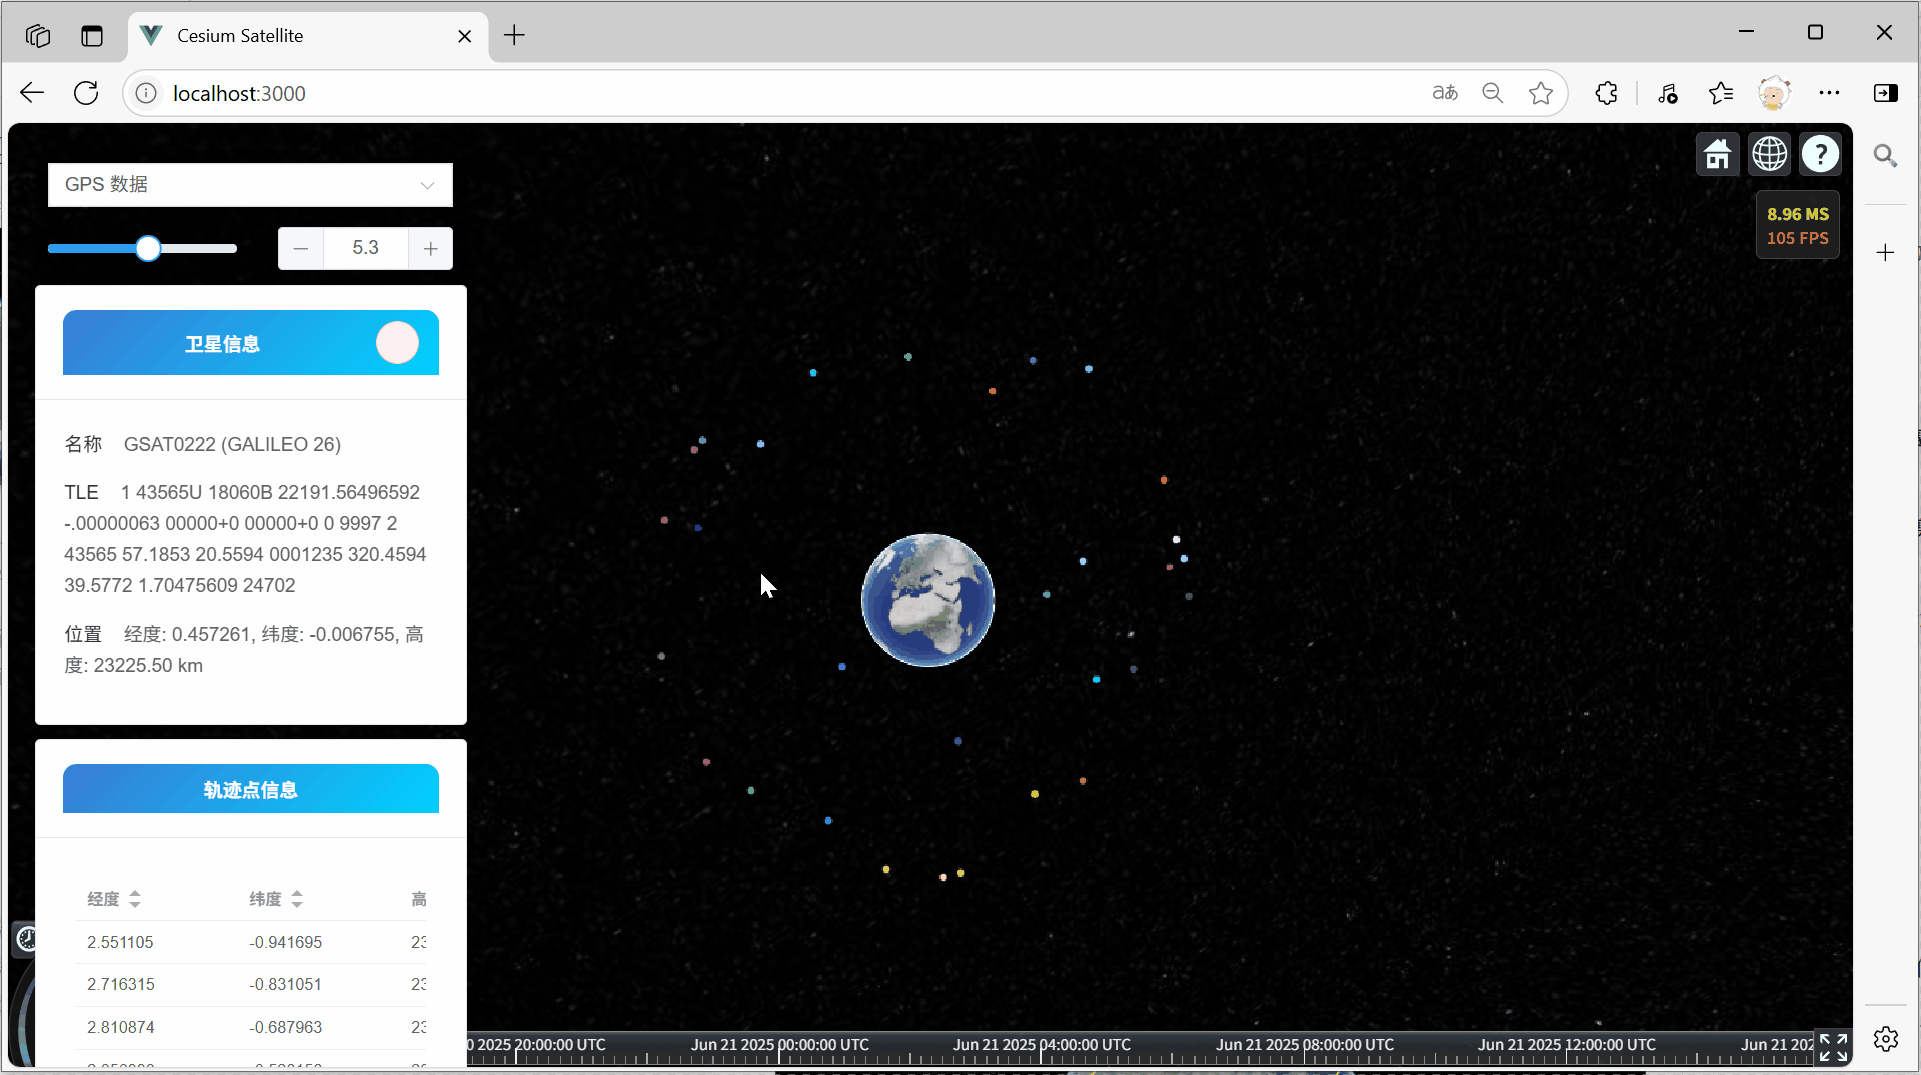Open browser settings and more menu
Image resolution: width=1921 pixels, height=1075 pixels.
[1829, 93]
